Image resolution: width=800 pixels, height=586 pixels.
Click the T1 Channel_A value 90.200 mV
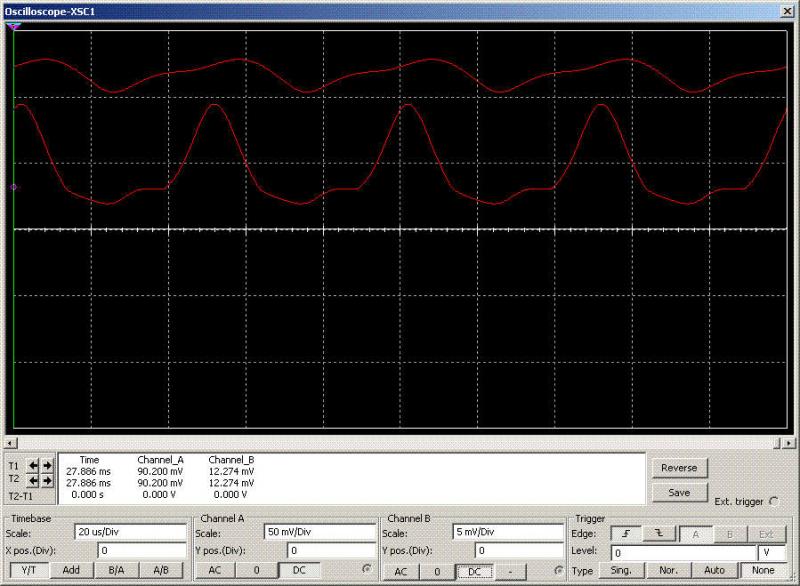tap(160, 471)
